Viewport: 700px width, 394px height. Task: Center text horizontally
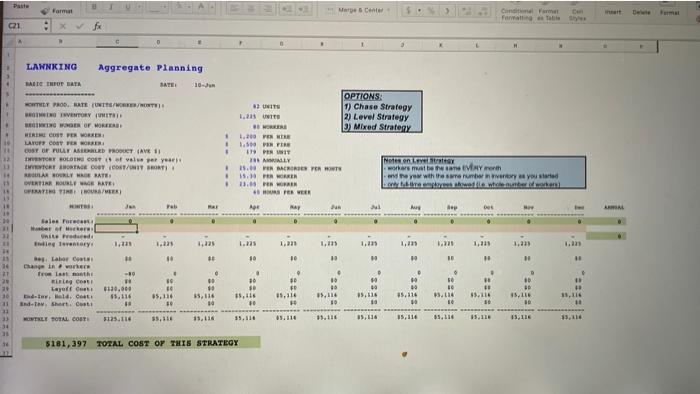click(x=251, y=8)
